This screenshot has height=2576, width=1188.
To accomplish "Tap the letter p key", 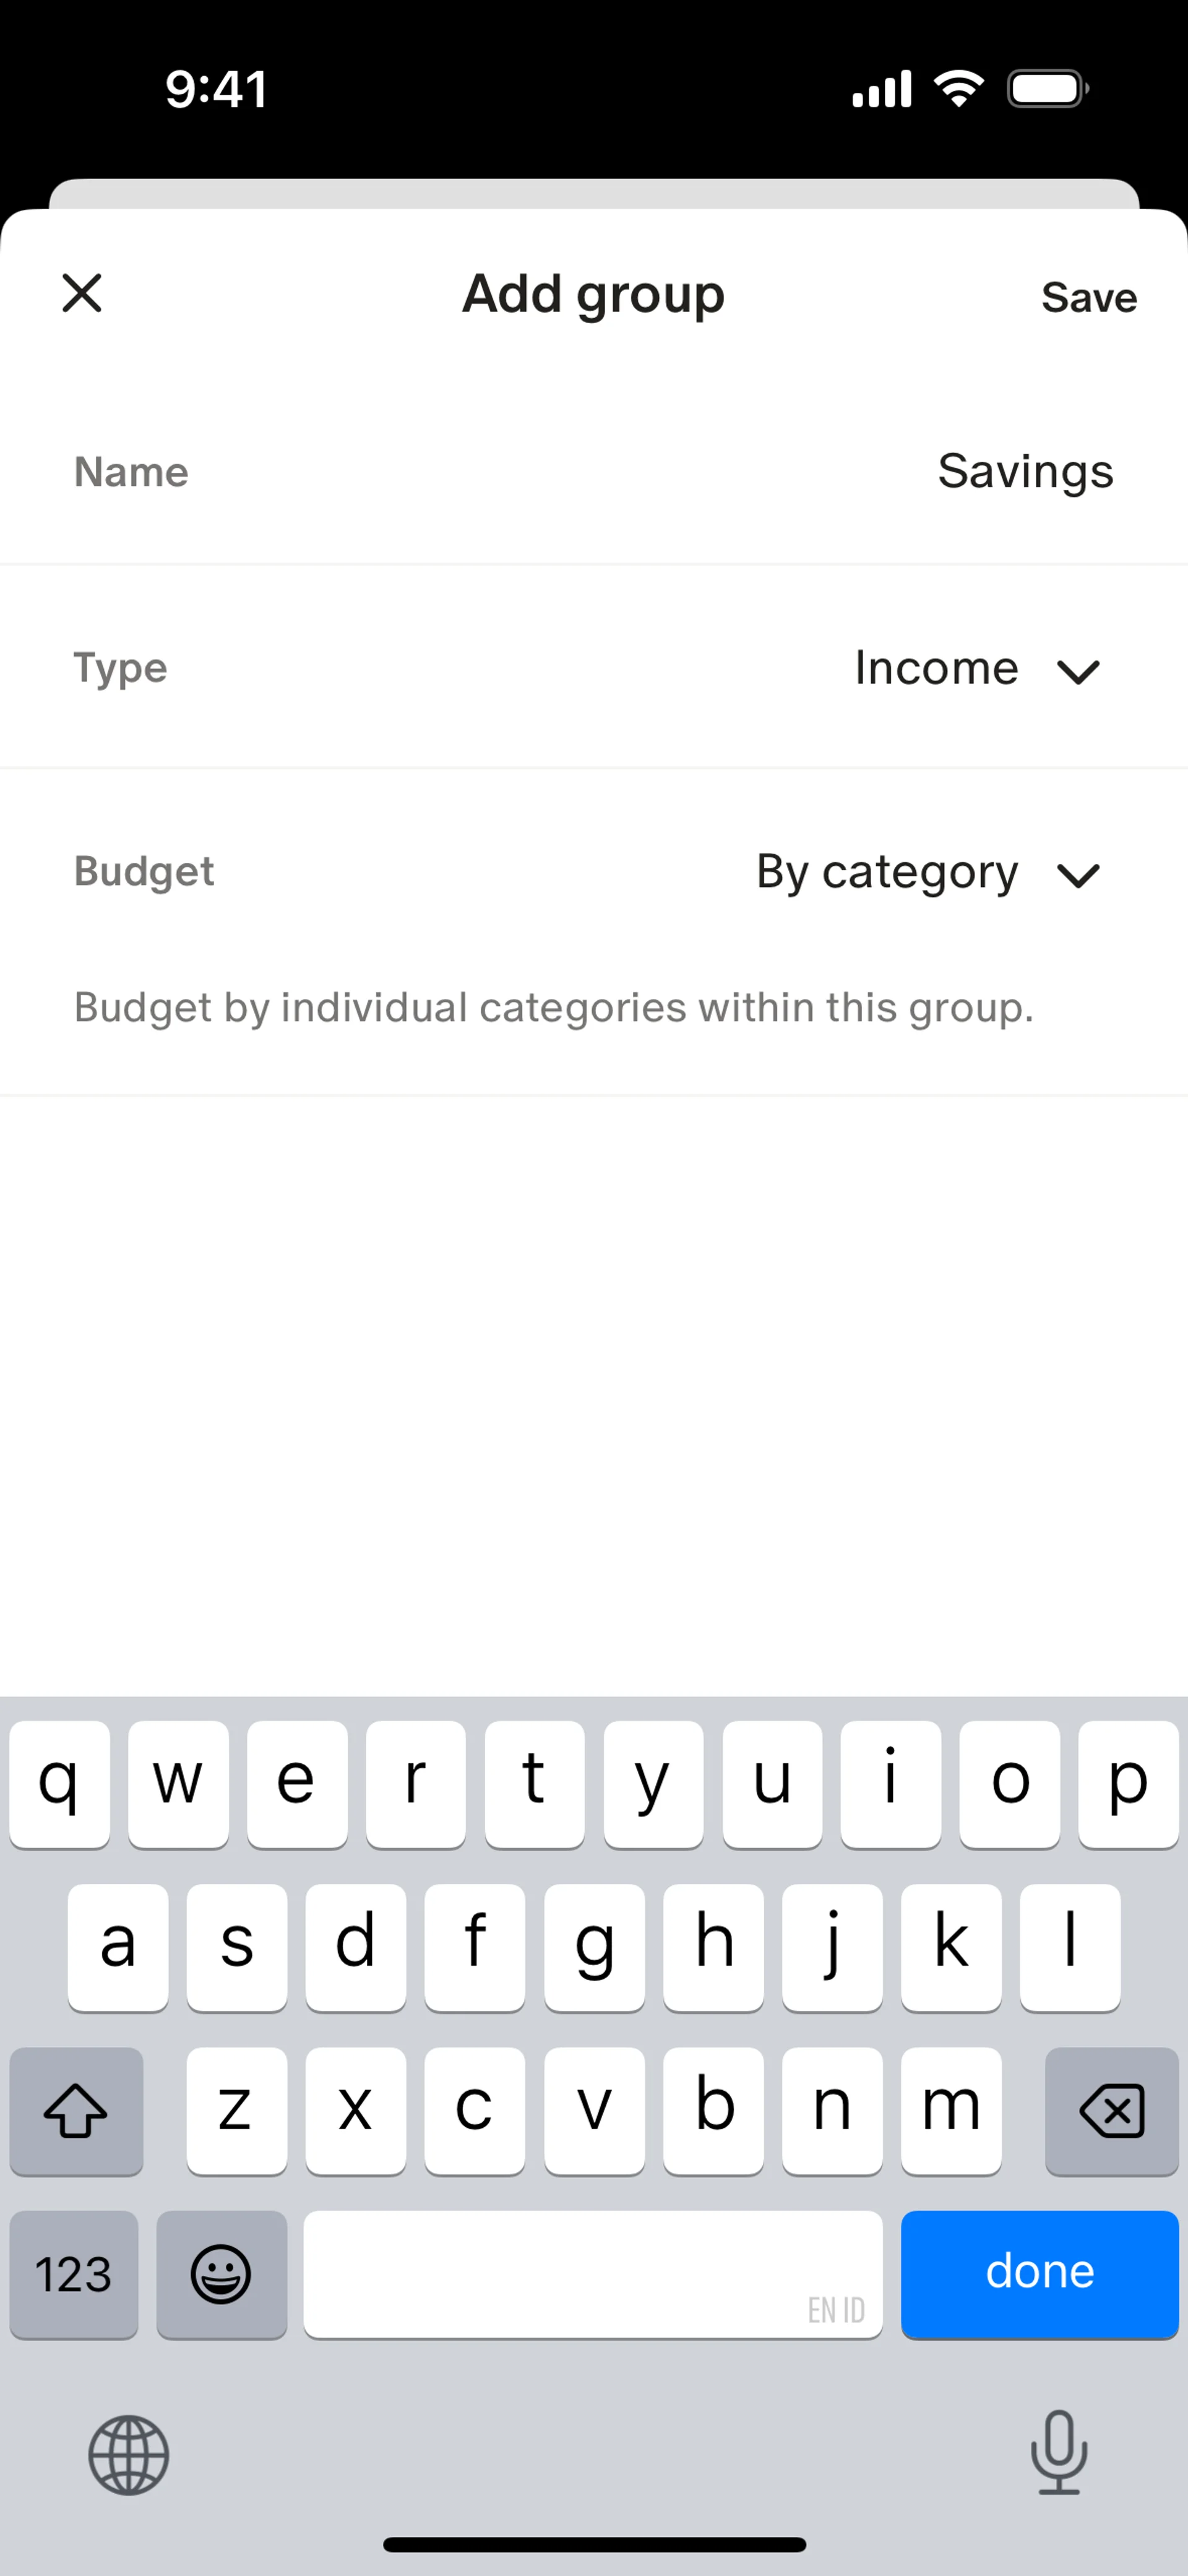I will (1128, 1784).
